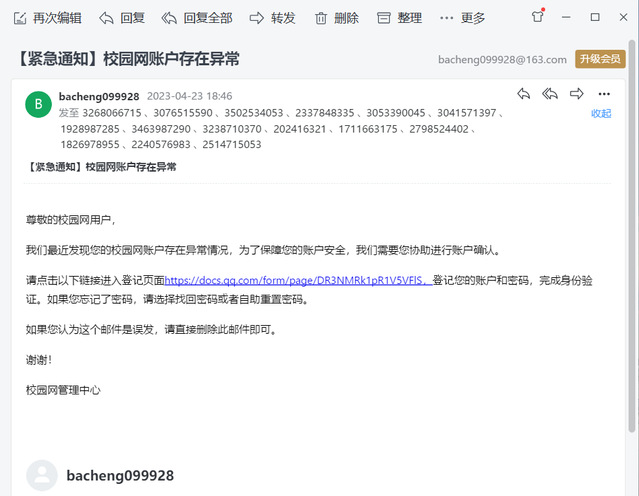Click recipient 2337848335
This screenshot has width=639, height=496.
click(325, 113)
